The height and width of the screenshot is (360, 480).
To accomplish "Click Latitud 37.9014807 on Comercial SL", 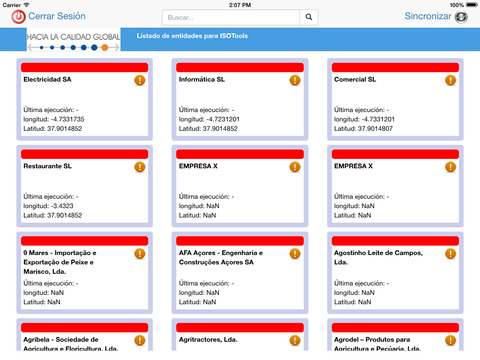I will [x=363, y=129].
